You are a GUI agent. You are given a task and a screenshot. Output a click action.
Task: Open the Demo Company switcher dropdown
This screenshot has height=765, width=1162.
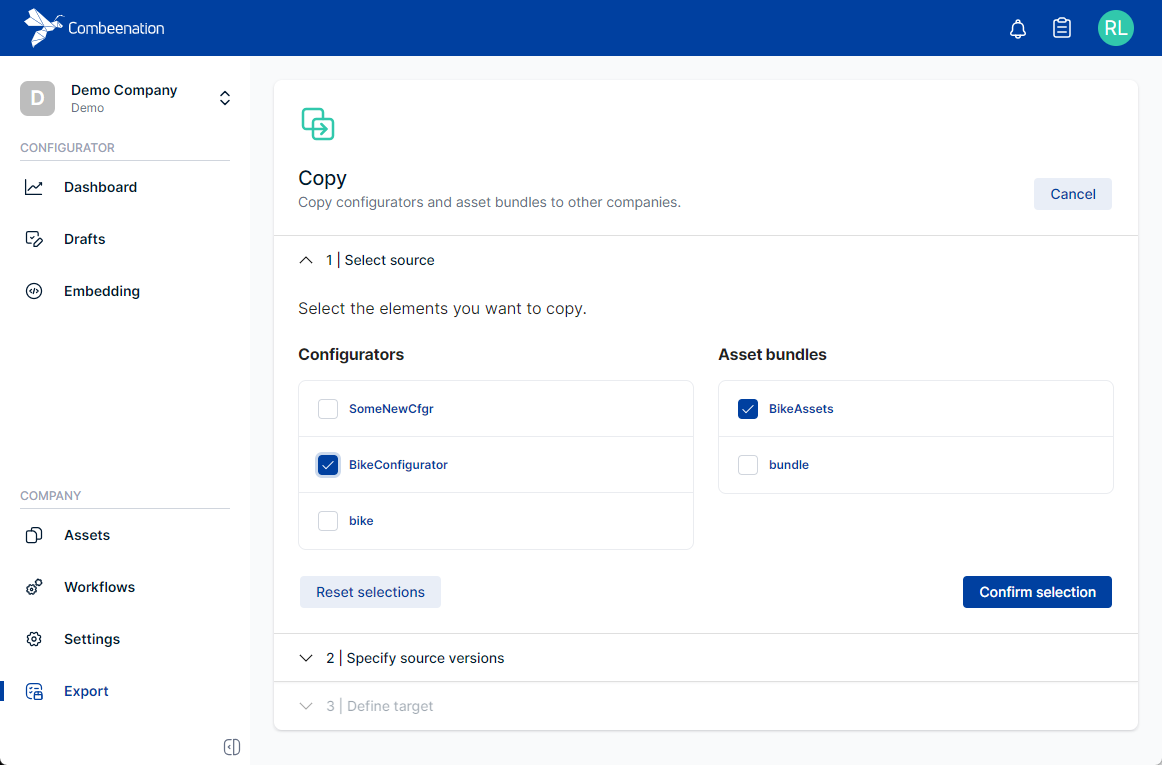point(225,98)
